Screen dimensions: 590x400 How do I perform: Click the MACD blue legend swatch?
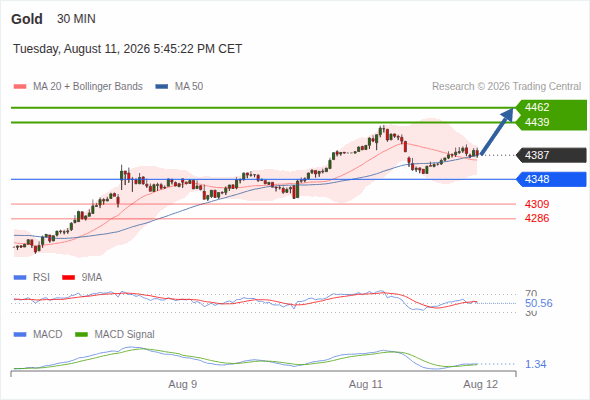(x=20, y=335)
